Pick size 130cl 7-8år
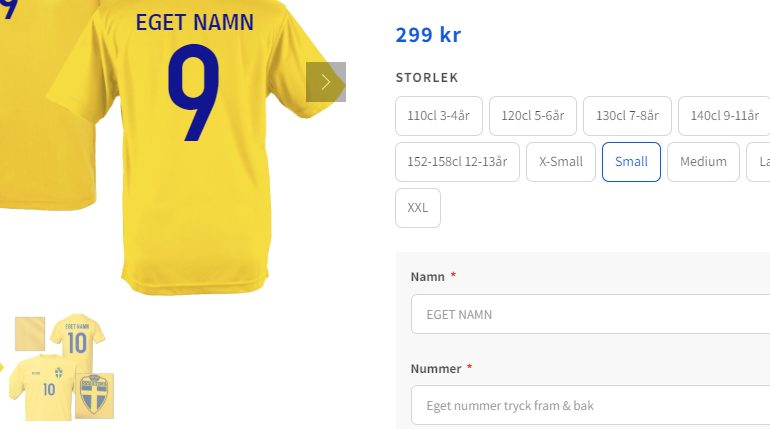The width and height of the screenshot is (770, 430). (626, 116)
